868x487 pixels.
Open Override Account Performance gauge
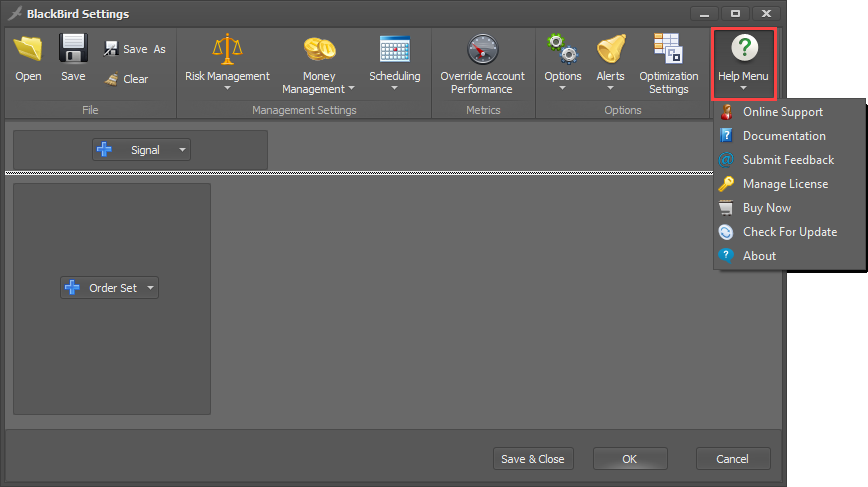pos(483,49)
